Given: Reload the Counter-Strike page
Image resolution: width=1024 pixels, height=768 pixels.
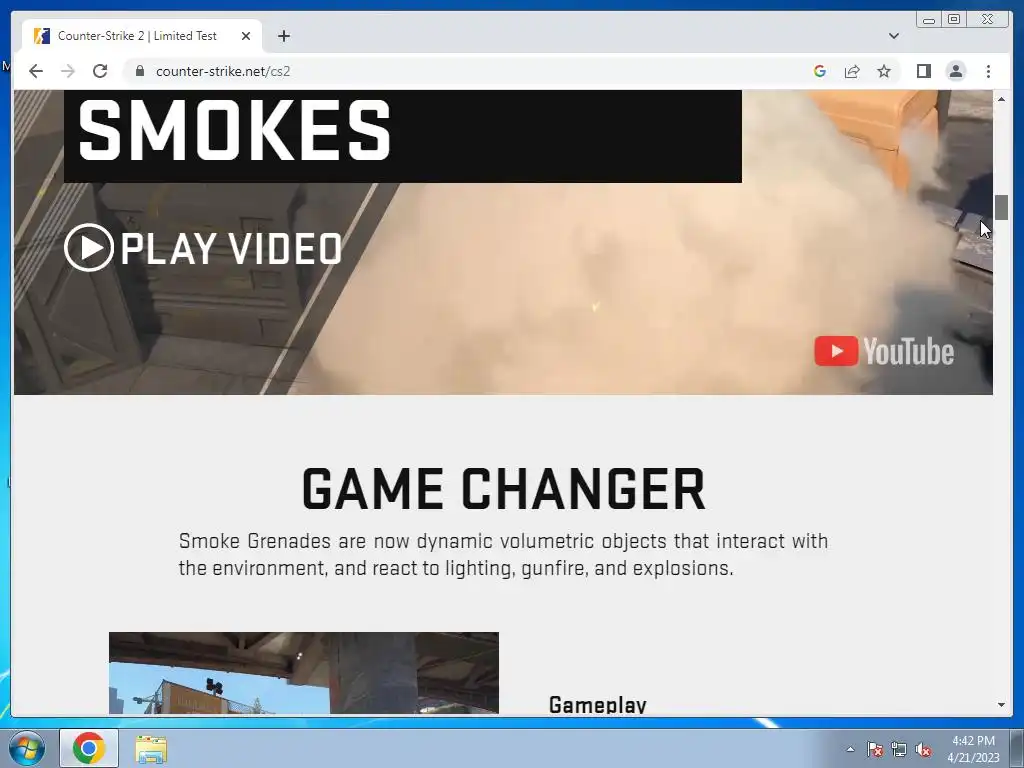Looking at the screenshot, I should [x=100, y=71].
